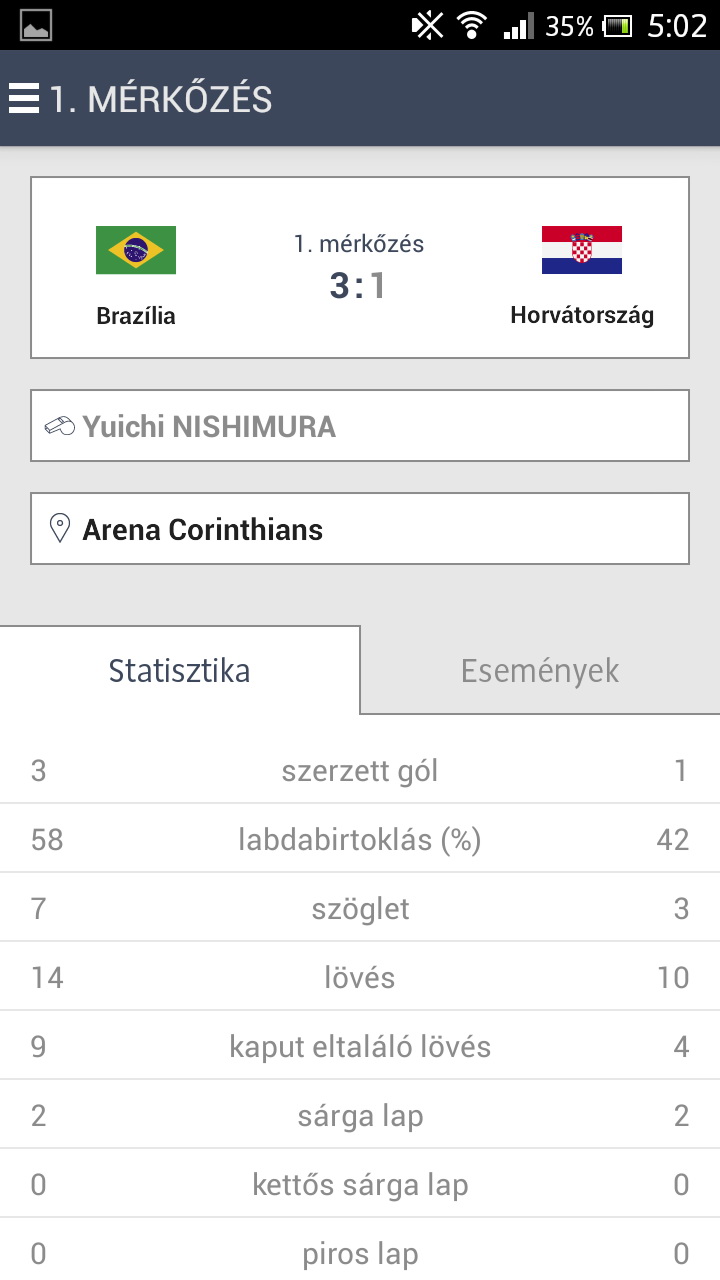This screenshot has width=720, height=1280.
Task: Select the Horvátország team name
Action: [x=582, y=316]
